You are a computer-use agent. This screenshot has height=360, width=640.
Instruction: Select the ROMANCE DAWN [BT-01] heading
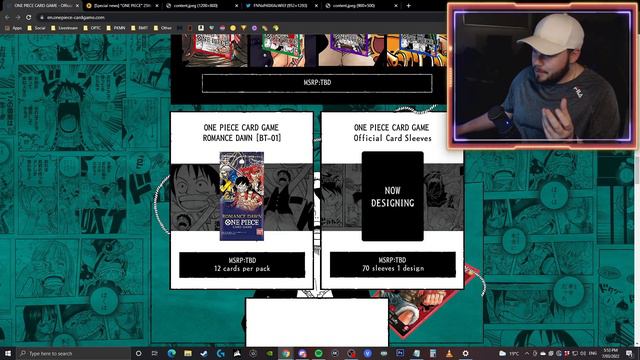click(x=242, y=138)
